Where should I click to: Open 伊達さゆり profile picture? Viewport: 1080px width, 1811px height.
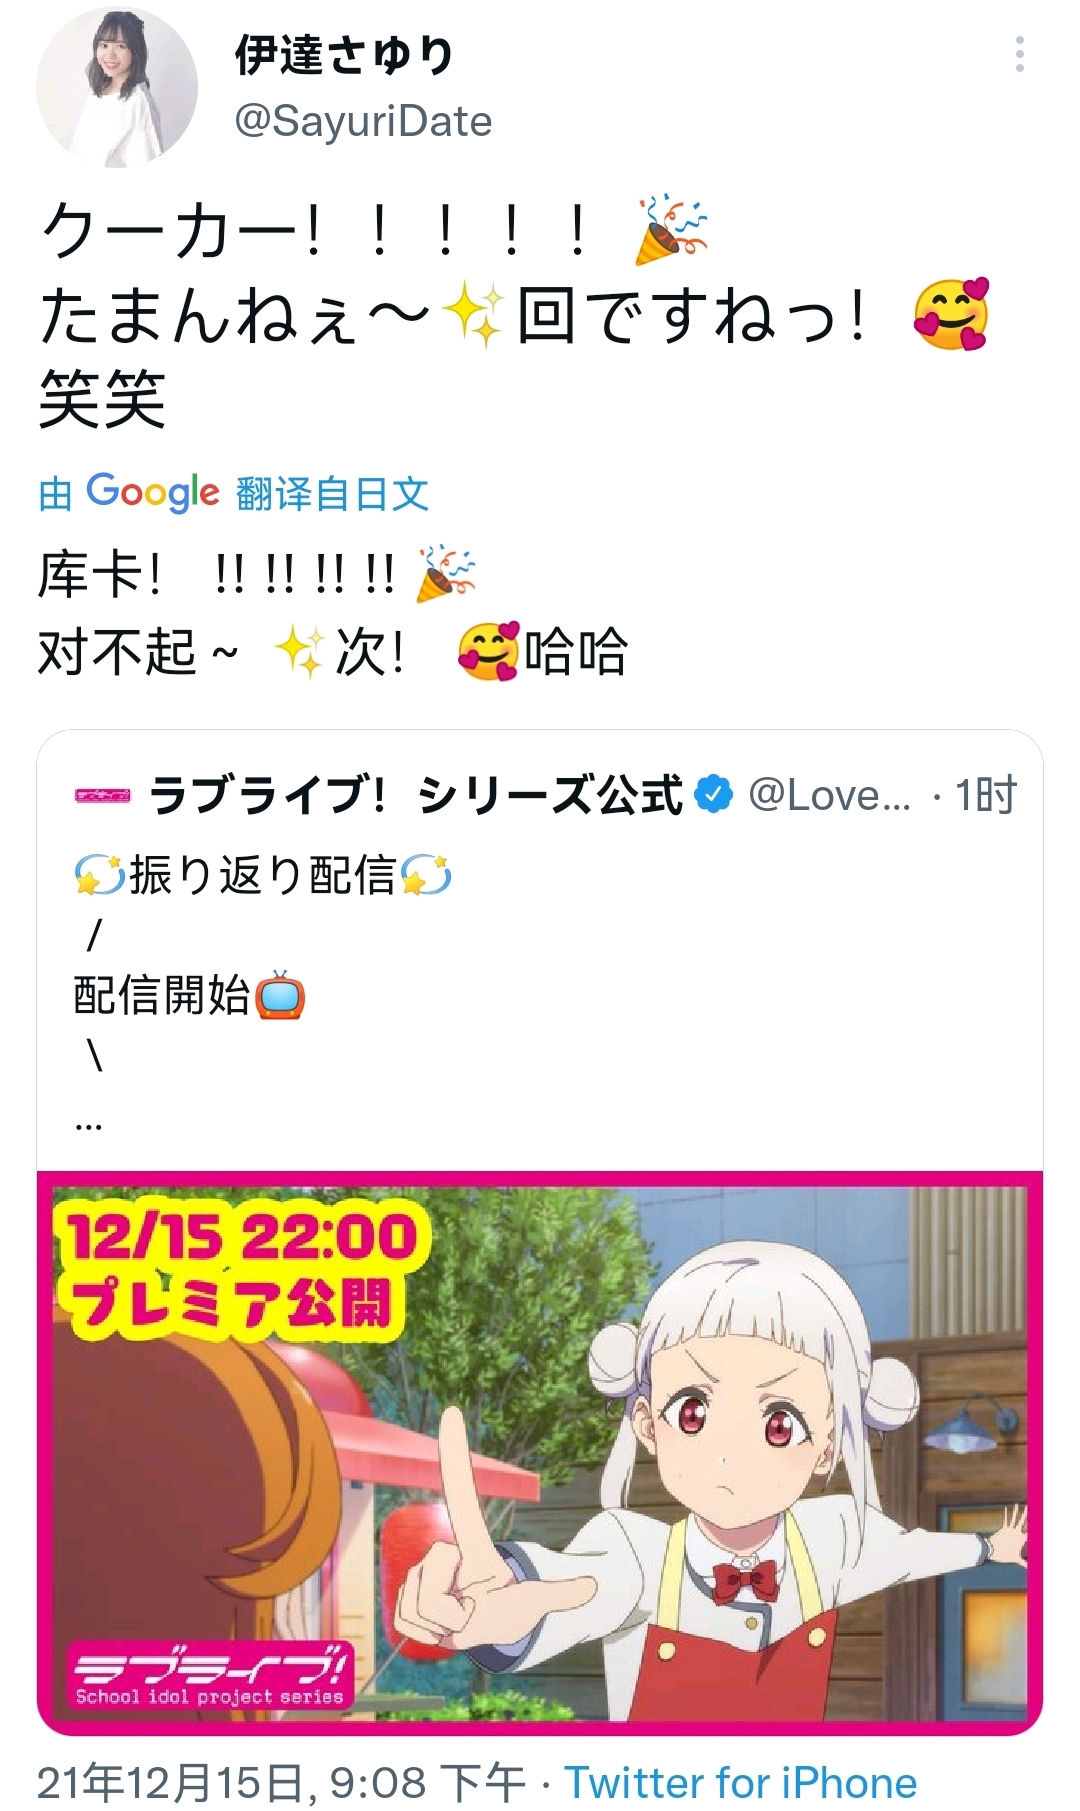117,88
